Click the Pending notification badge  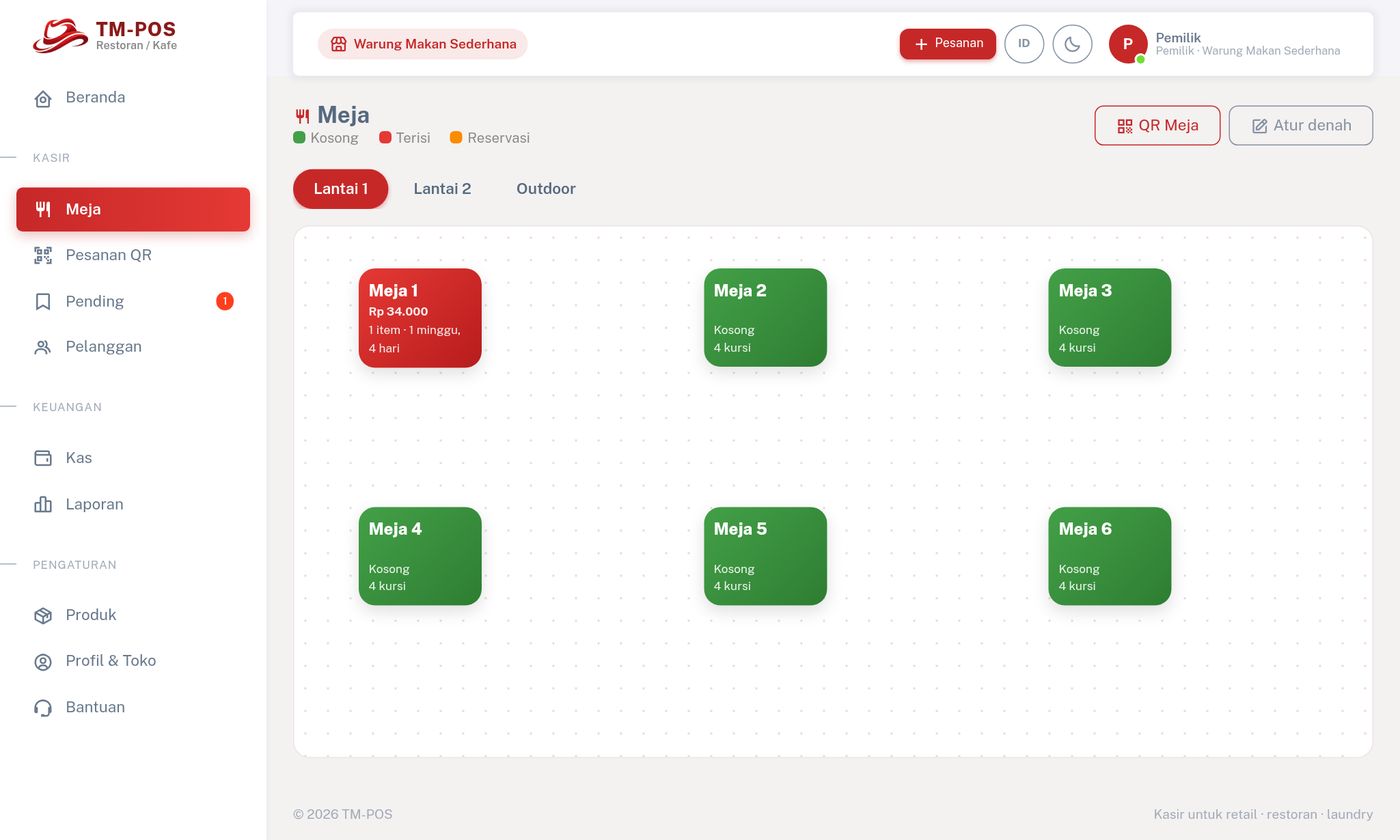pyautogui.click(x=225, y=301)
